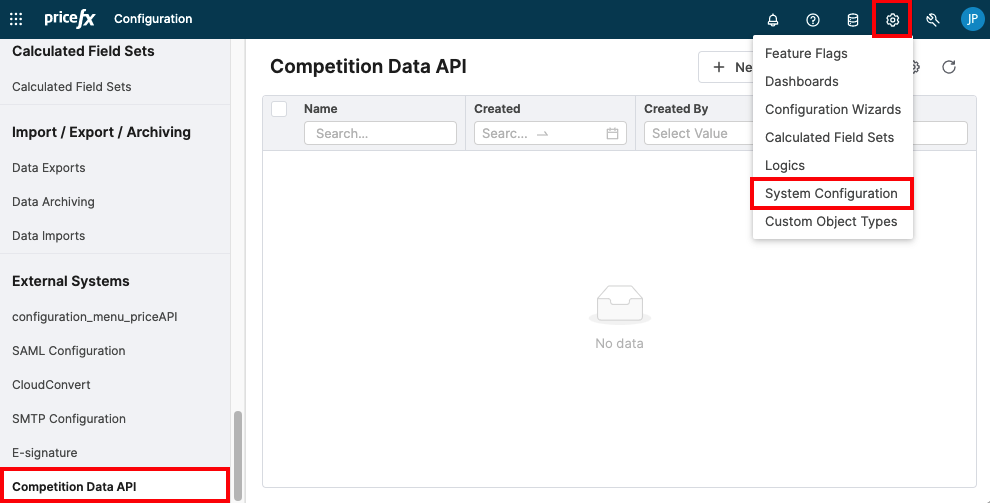
Task: Select Custom Object Types menu entry
Action: tap(831, 221)
